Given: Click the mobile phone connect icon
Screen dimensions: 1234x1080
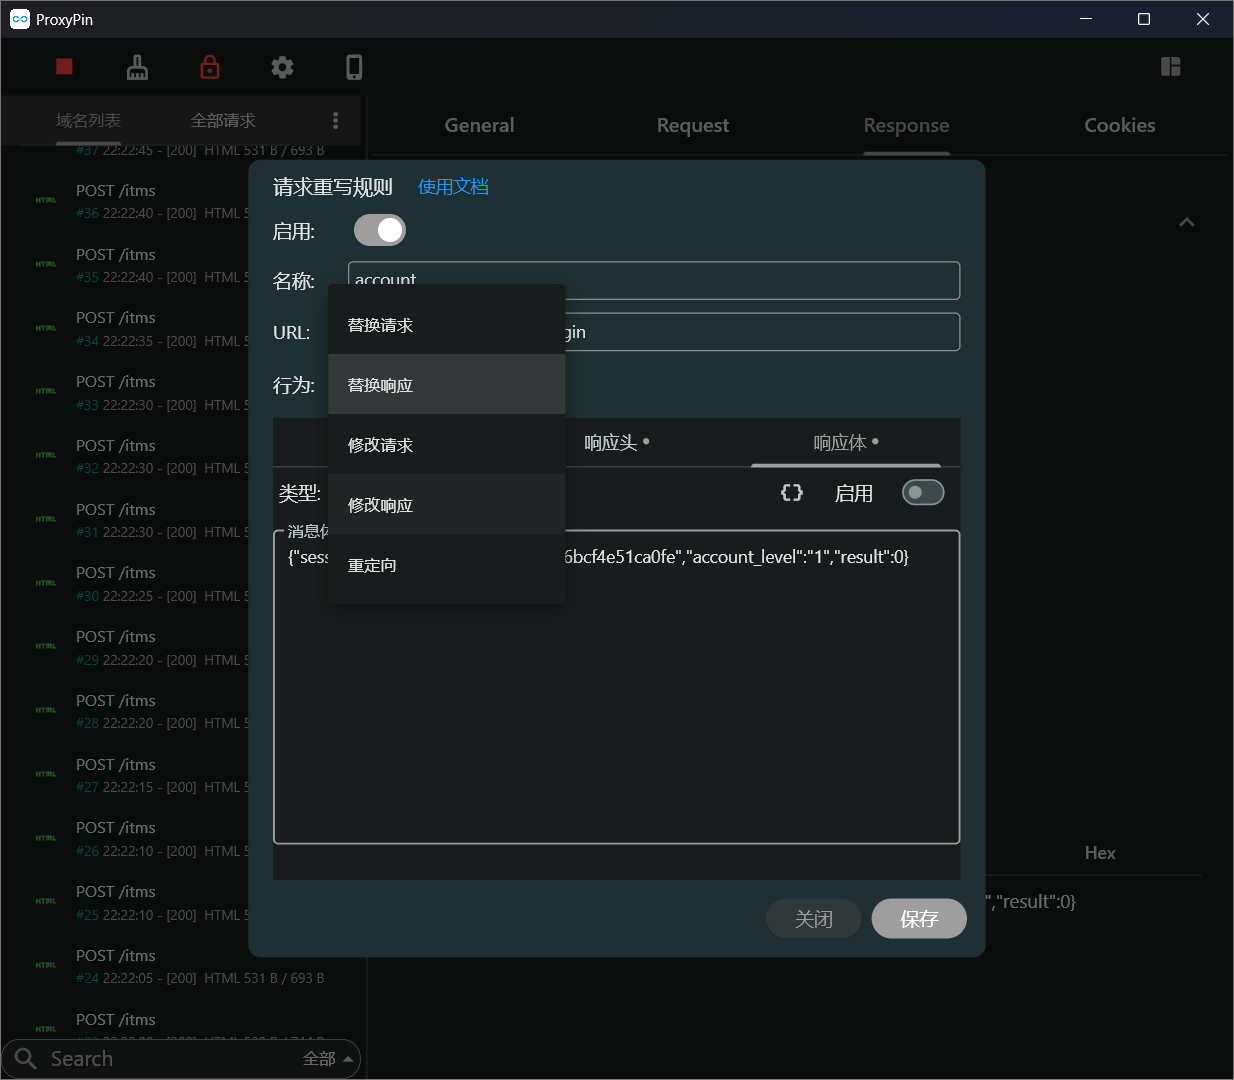Looking at the screenshot, I should tap(354, 67).
